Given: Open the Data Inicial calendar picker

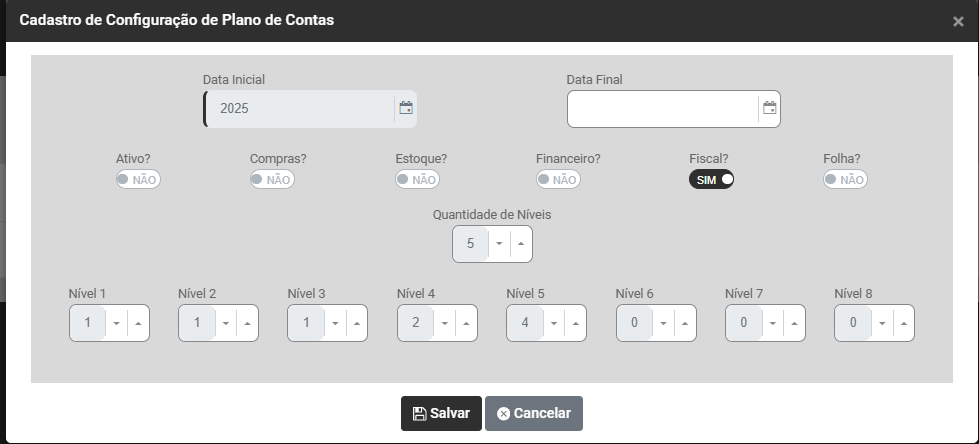Looking at the screenshot, I should pos(406,108).
